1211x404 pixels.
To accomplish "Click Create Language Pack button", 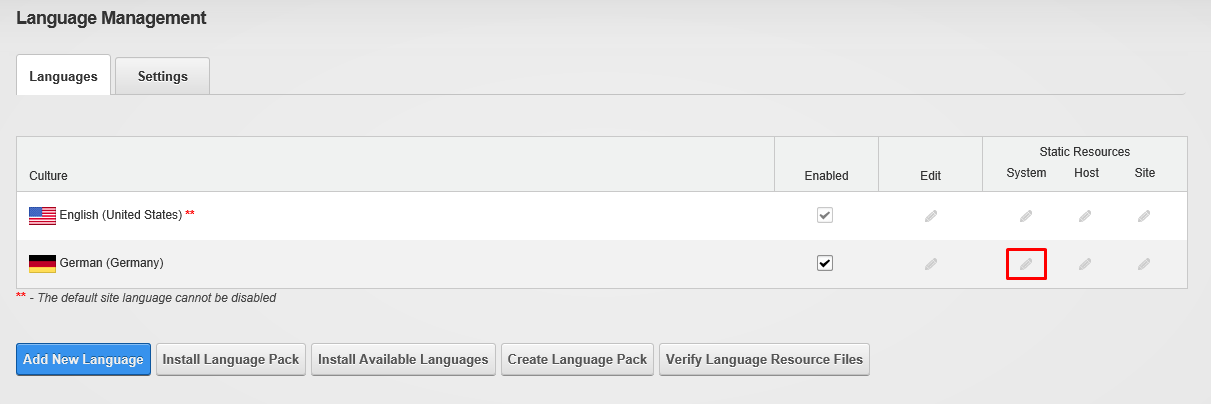I will pos(578,360).
